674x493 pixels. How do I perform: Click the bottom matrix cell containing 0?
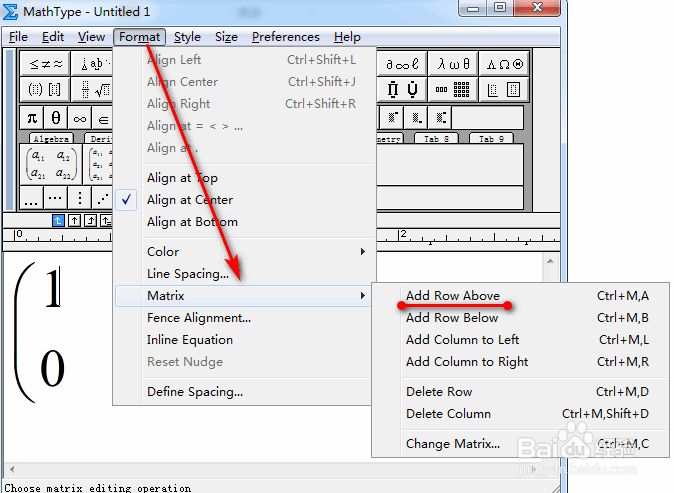pos(53,368)
